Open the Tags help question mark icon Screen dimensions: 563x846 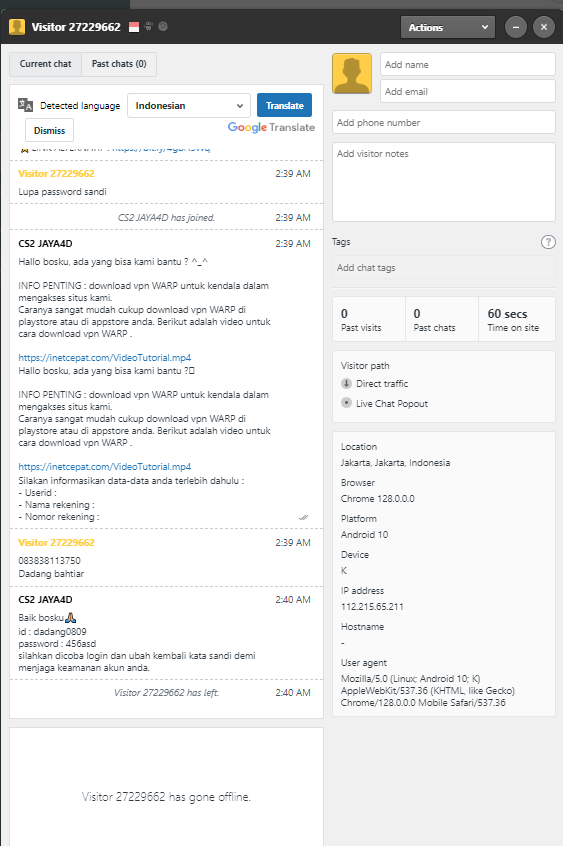coord(548,242)
